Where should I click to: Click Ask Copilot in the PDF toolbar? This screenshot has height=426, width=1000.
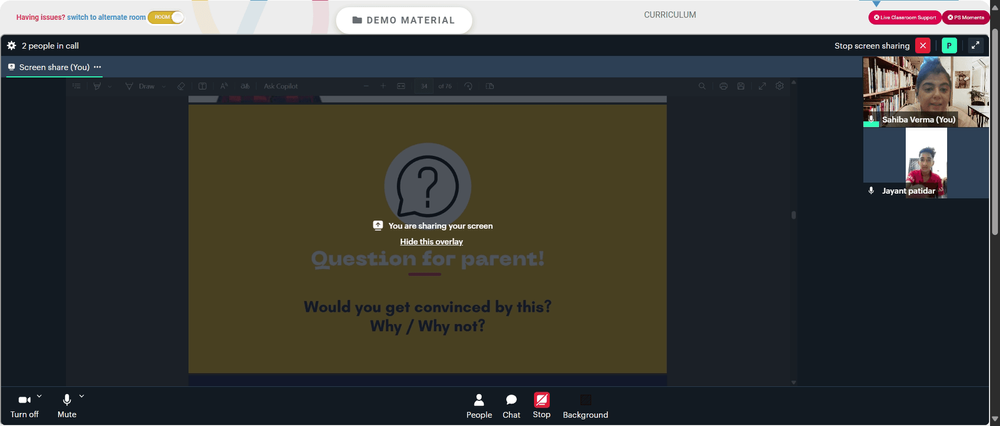point(281,86)
